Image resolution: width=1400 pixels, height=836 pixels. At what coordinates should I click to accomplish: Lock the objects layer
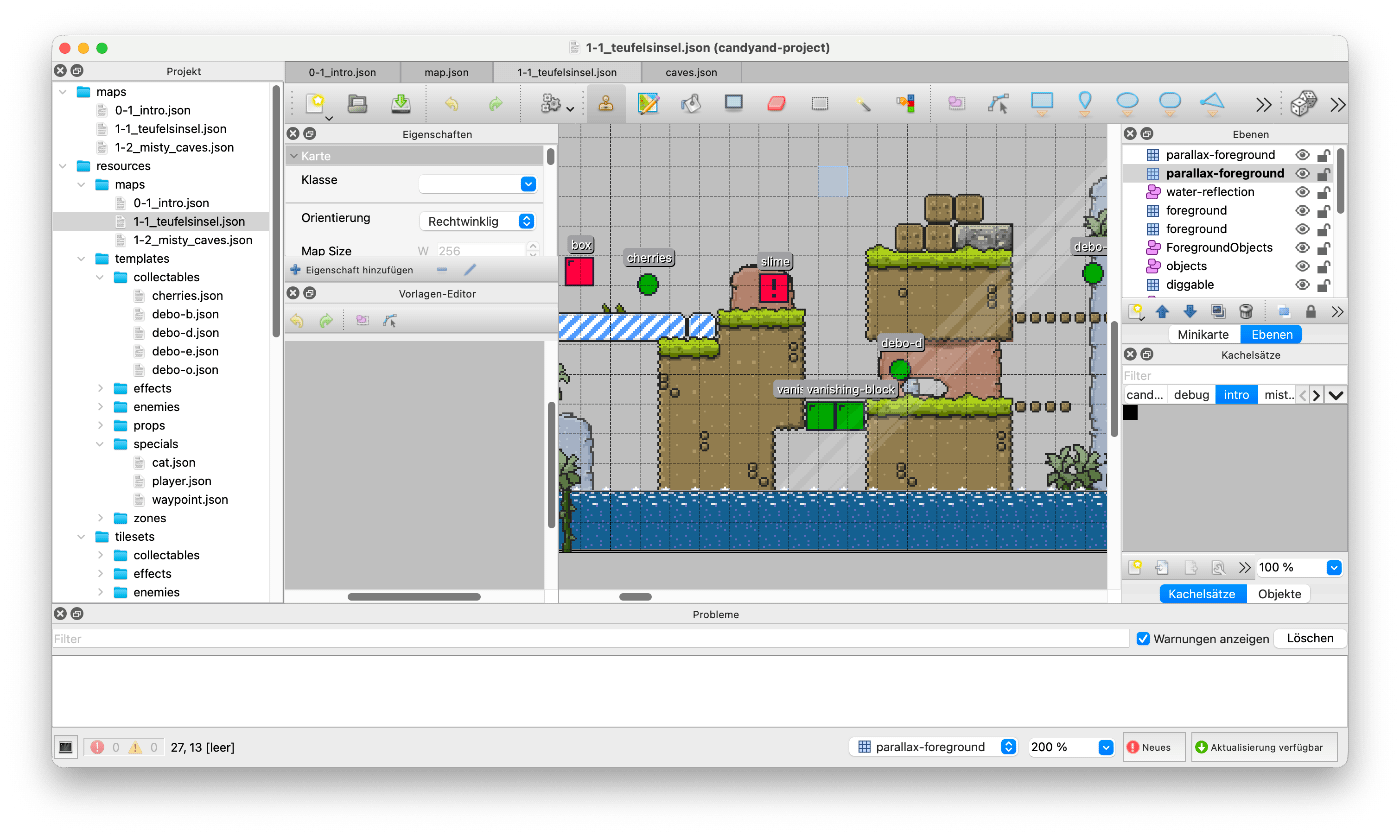(x=1323, y=266)
